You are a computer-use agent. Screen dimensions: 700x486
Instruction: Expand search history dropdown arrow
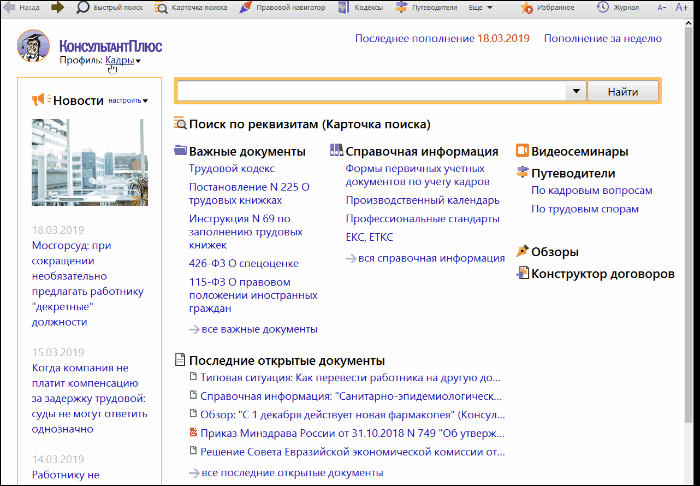(576, 91)
